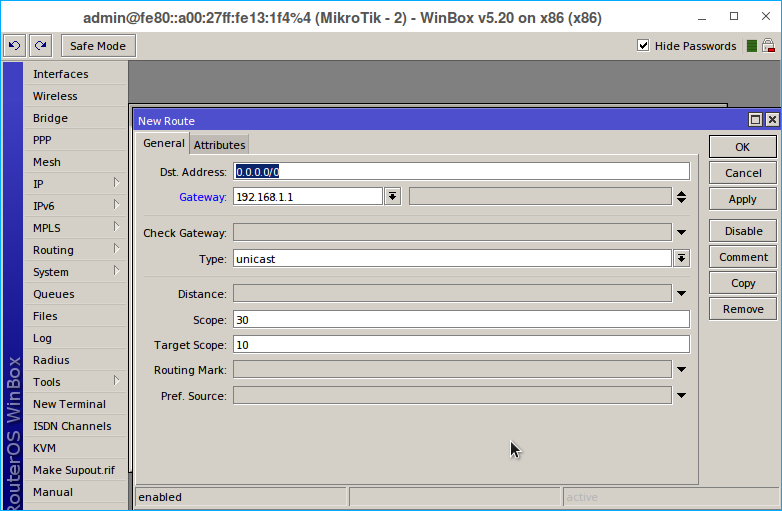The image size is (782, 511).
Task: Close the New Route dialog
Action: point(772,120)
